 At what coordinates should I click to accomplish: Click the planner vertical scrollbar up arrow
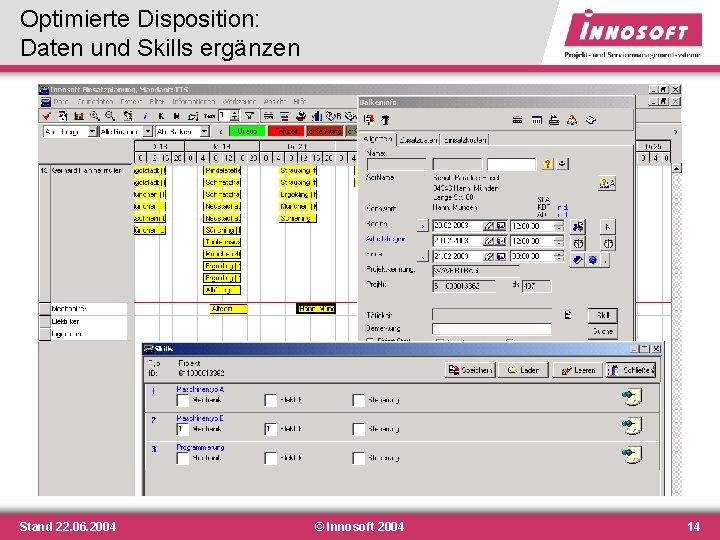(676, 169)
